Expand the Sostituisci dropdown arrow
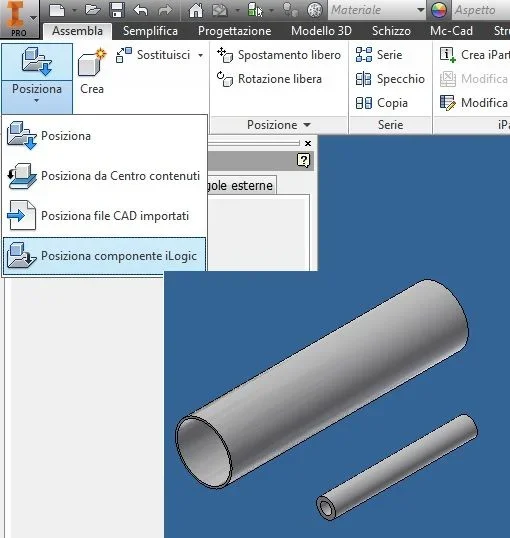 [x=200, y=55]
